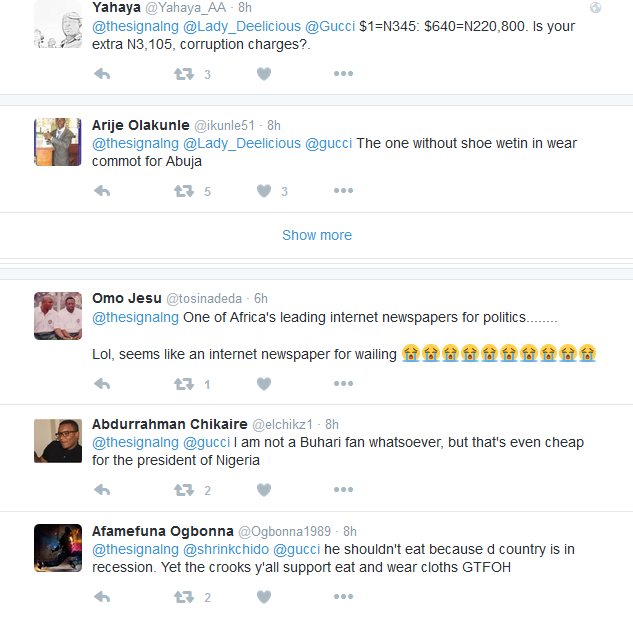Retweet Yahaya's exchange rate tweet
633x617 pixels.
(183, 74)
